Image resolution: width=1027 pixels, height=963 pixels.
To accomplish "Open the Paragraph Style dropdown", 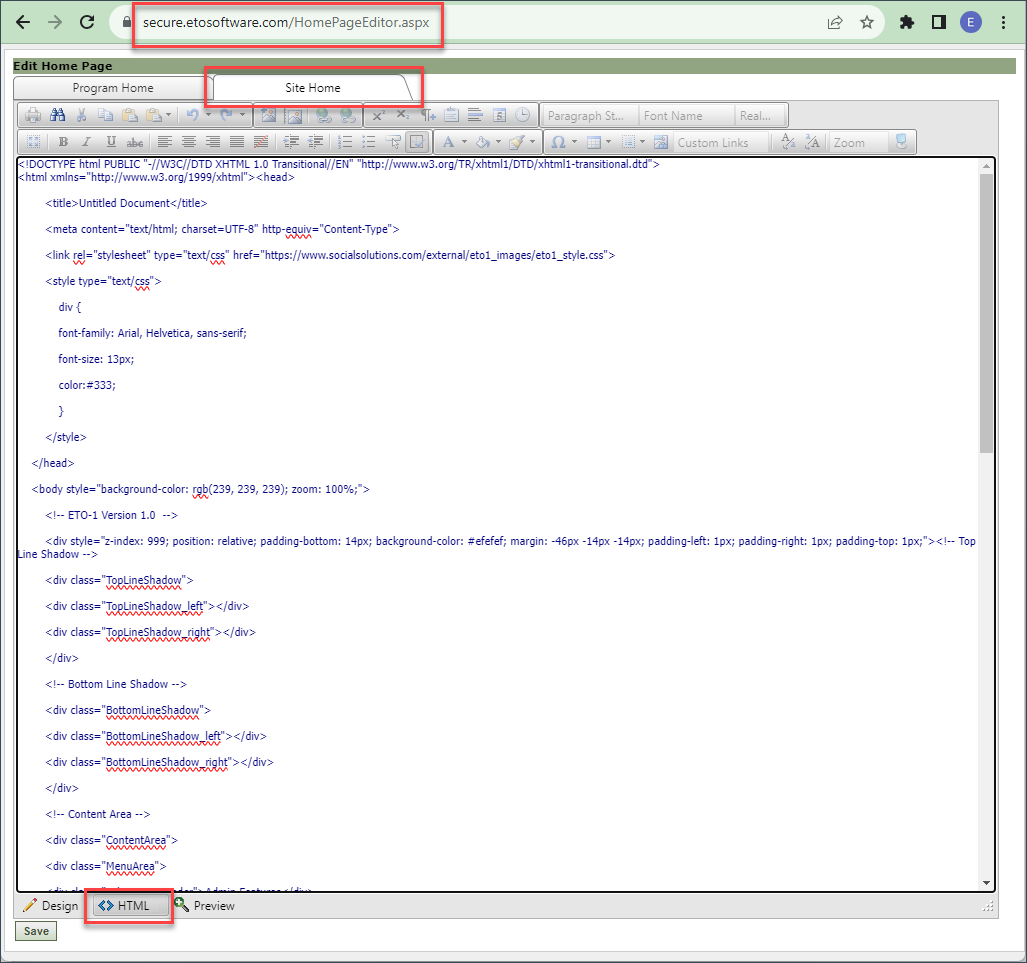I will [x=589, y=116].
